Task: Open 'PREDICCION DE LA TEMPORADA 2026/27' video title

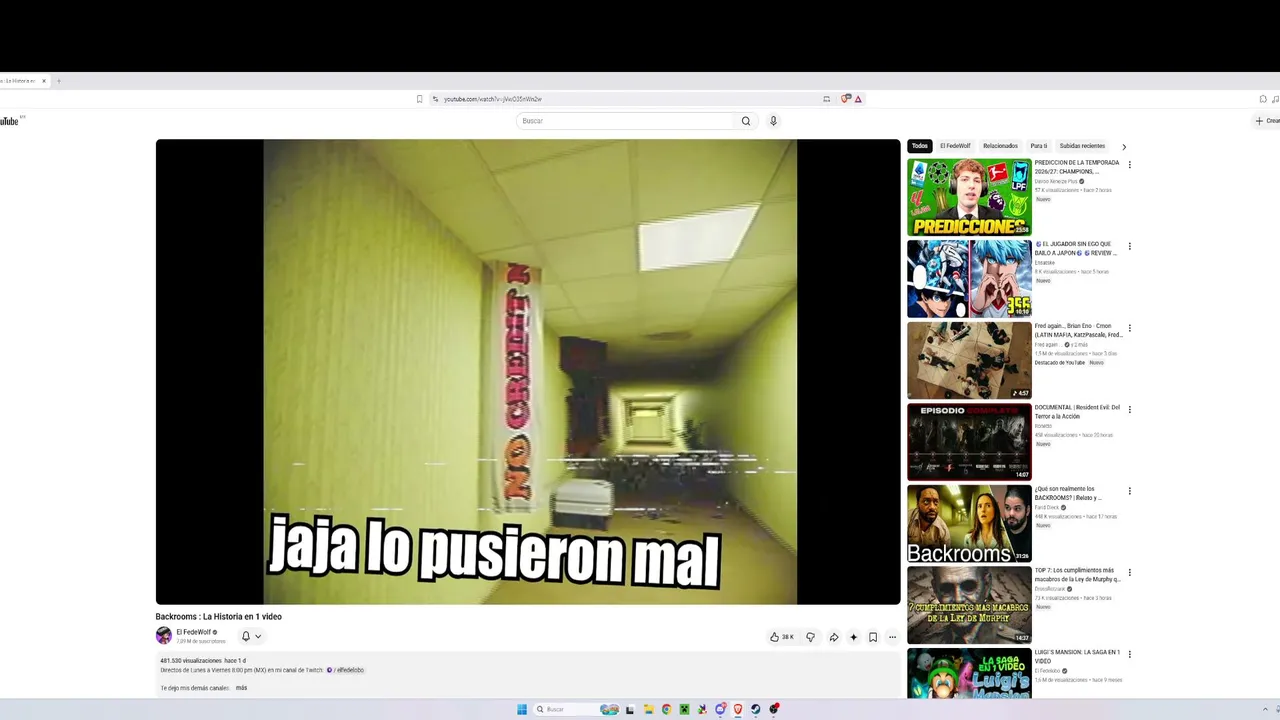Action: tap(1077, 167)
